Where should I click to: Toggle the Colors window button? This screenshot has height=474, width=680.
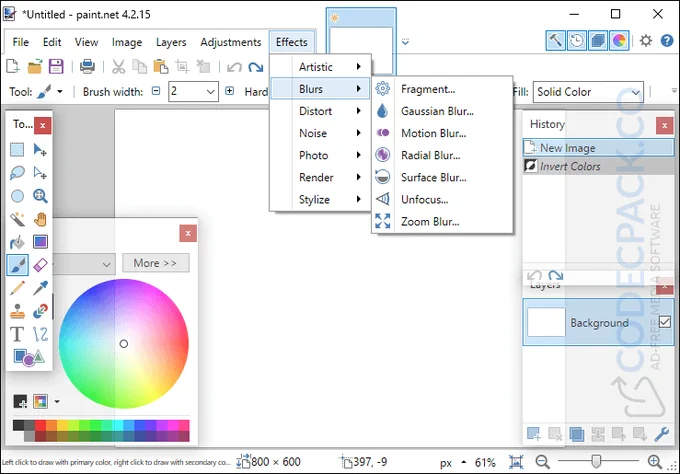pyautogui.click(x=619, y=41)
